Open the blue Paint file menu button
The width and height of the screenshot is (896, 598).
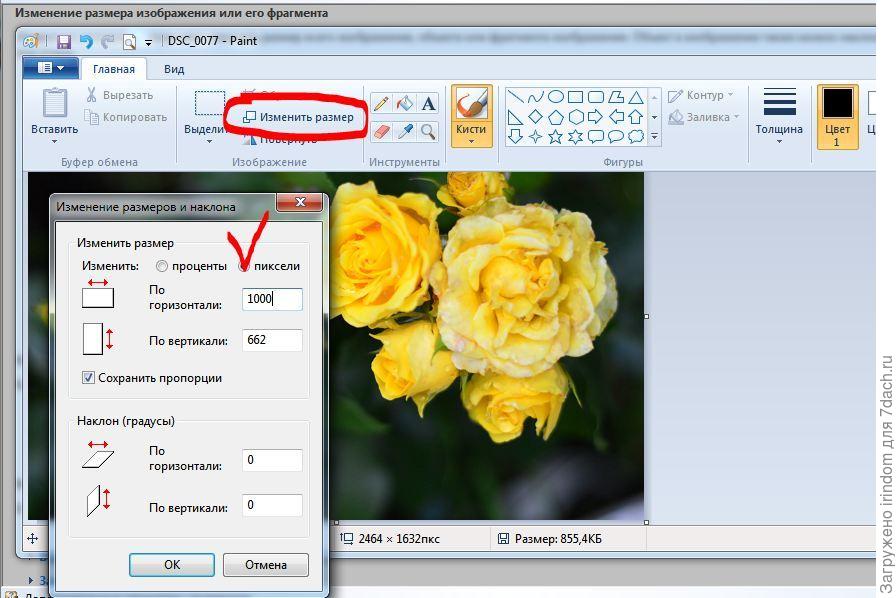pos(51,68)
